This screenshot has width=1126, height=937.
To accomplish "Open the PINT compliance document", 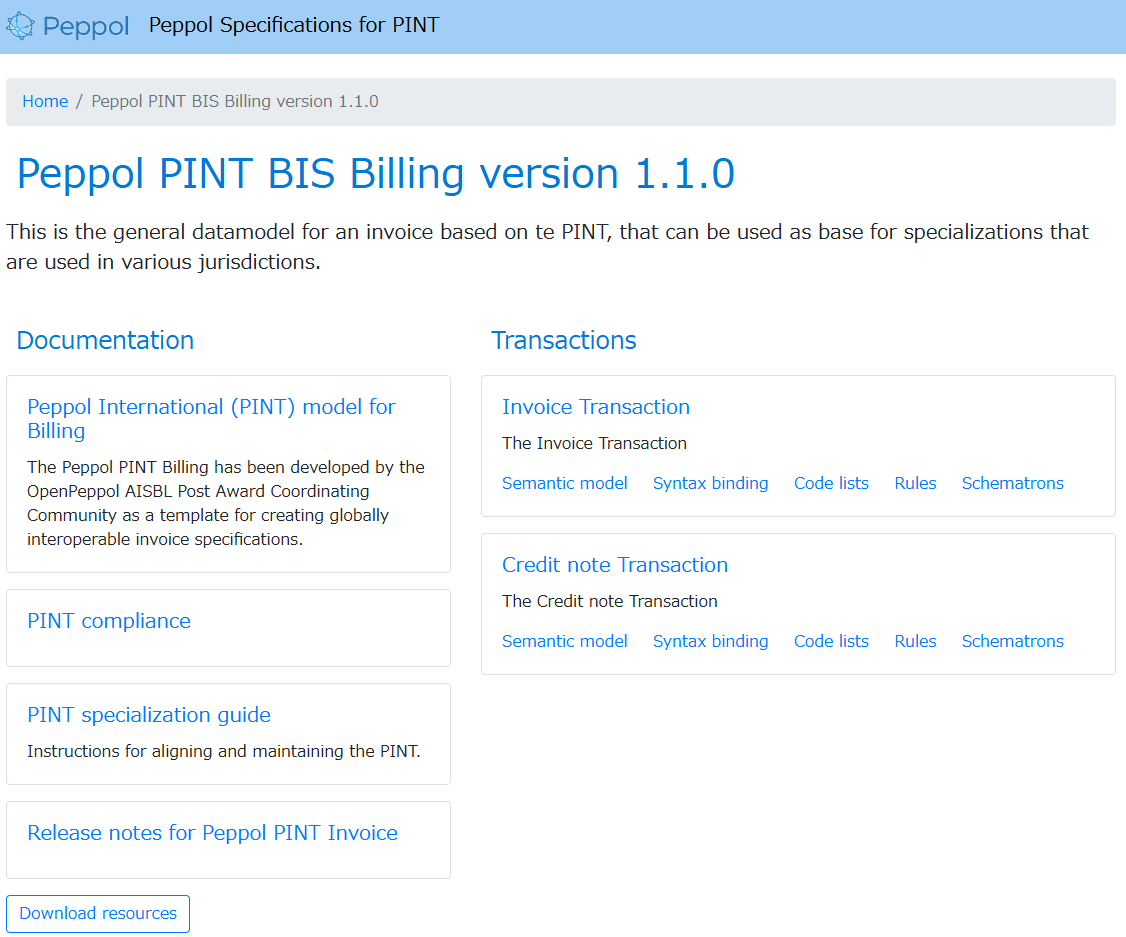I will [x=109, y=620].
